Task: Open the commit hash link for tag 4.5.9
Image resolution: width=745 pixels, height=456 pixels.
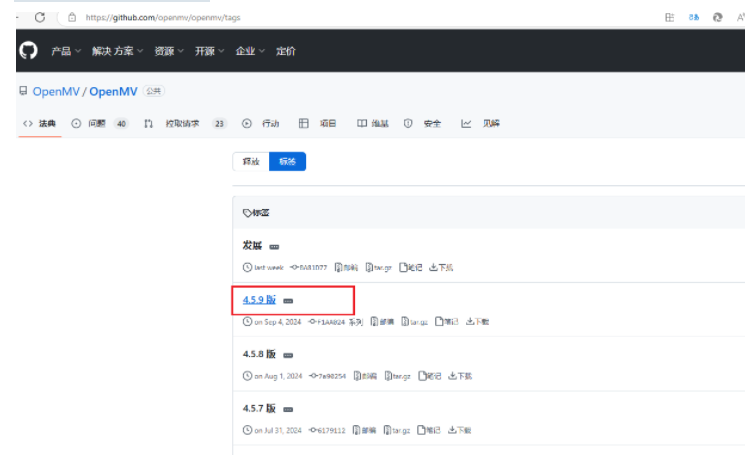Action: click(x=335, y=322)
